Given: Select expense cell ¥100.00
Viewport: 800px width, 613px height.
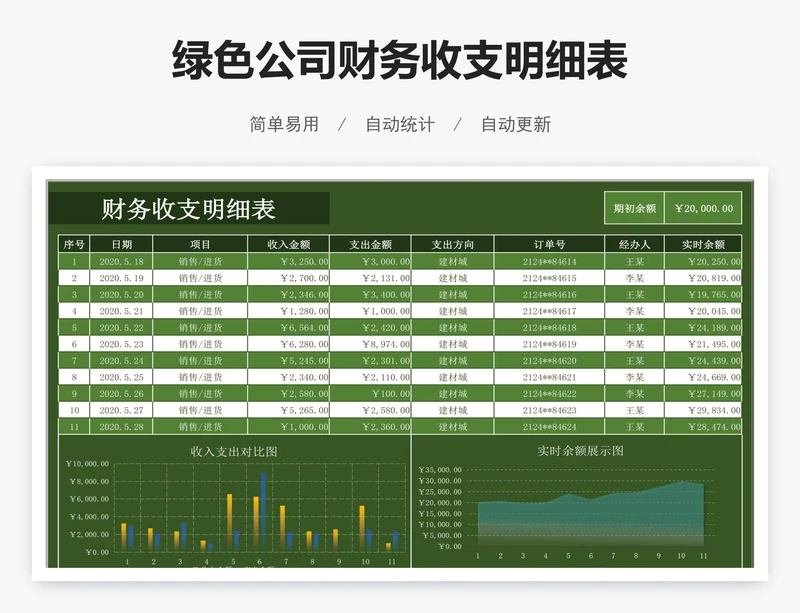Looking at the screenshot, I should (x=370, y=394).
